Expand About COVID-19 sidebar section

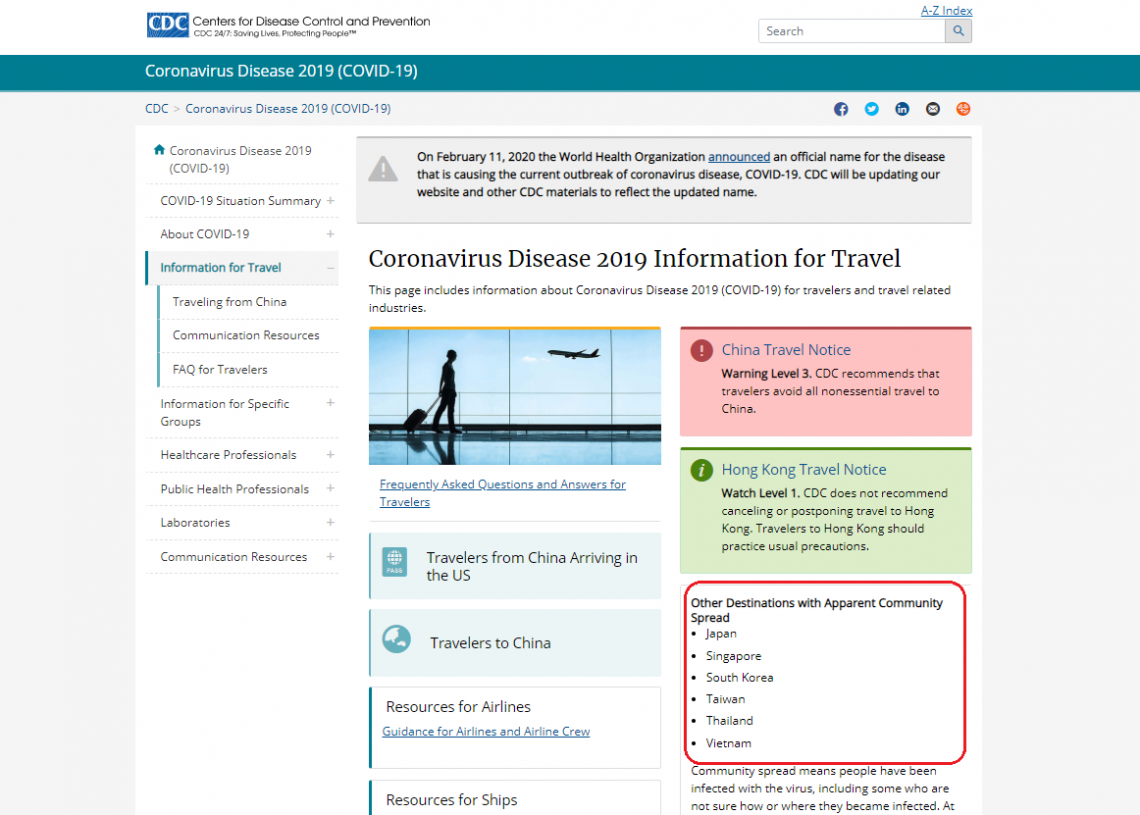pos(330,234)
